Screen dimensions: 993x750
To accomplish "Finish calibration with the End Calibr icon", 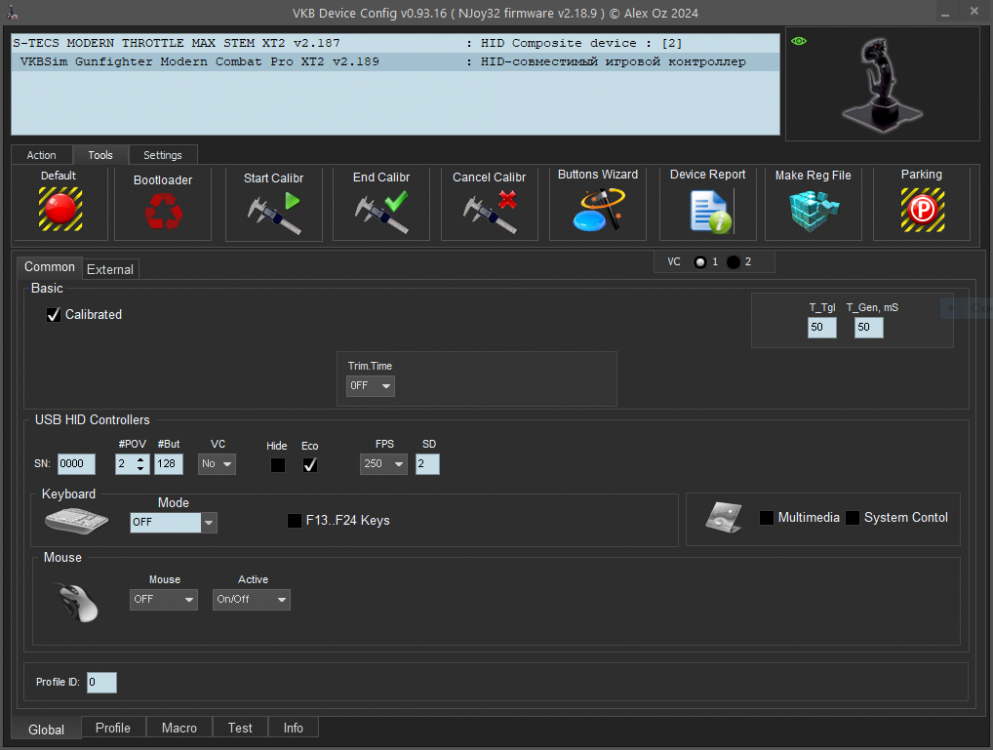I will tap(381, 213).
